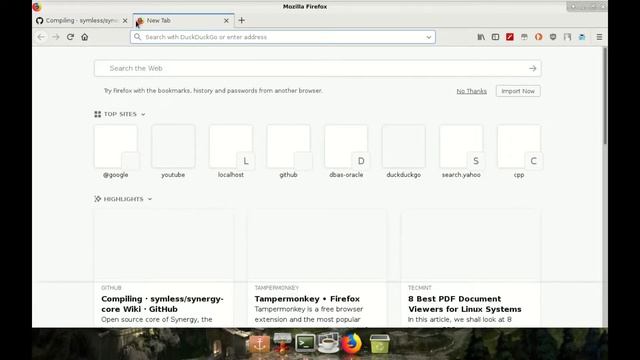
Task: Open Firefox from the dock
Action: click(x=351, y=343)
